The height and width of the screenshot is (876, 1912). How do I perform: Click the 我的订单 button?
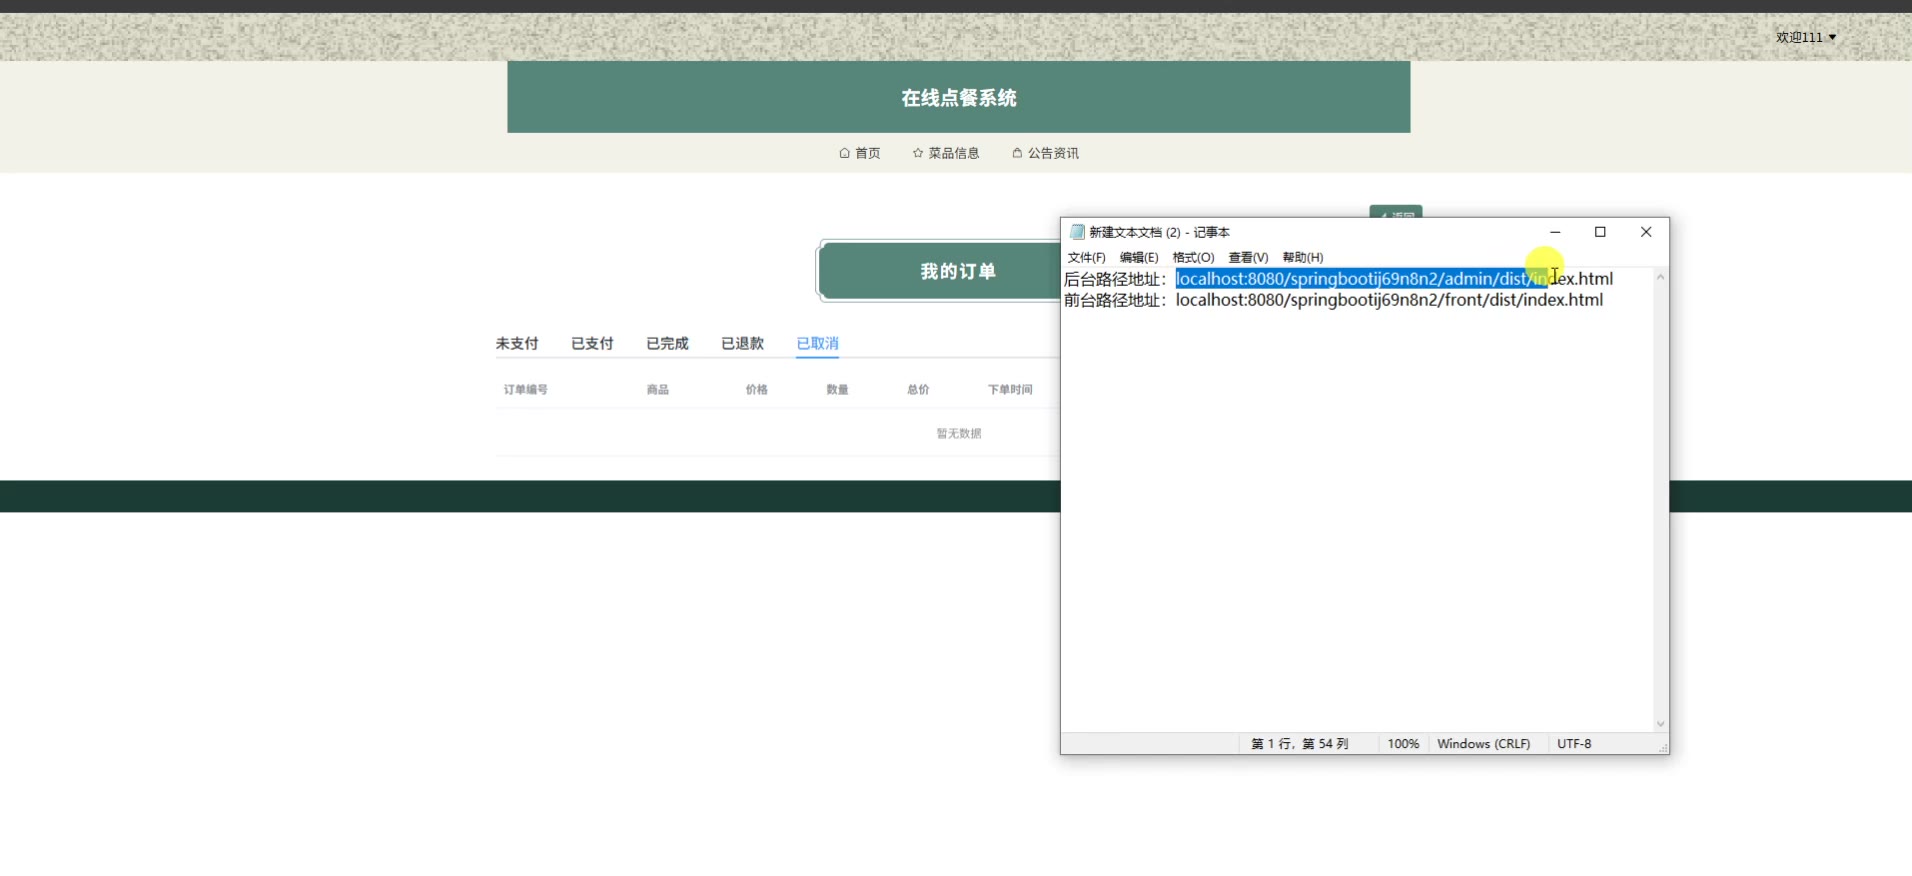coord(938,271)
